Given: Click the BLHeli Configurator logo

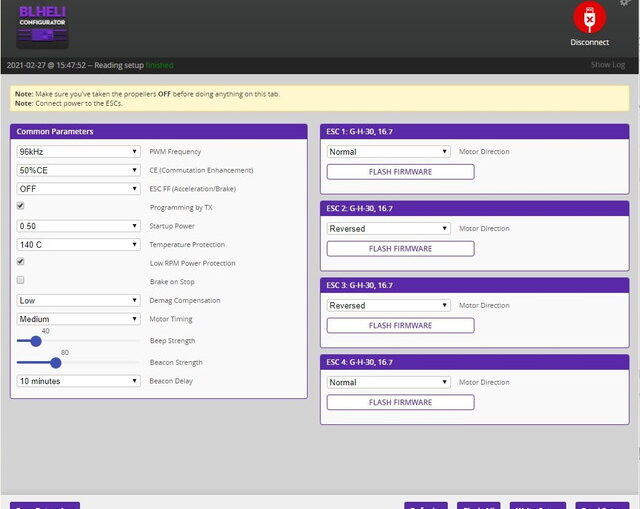Looking at the screenshot, I should point(43,26).
